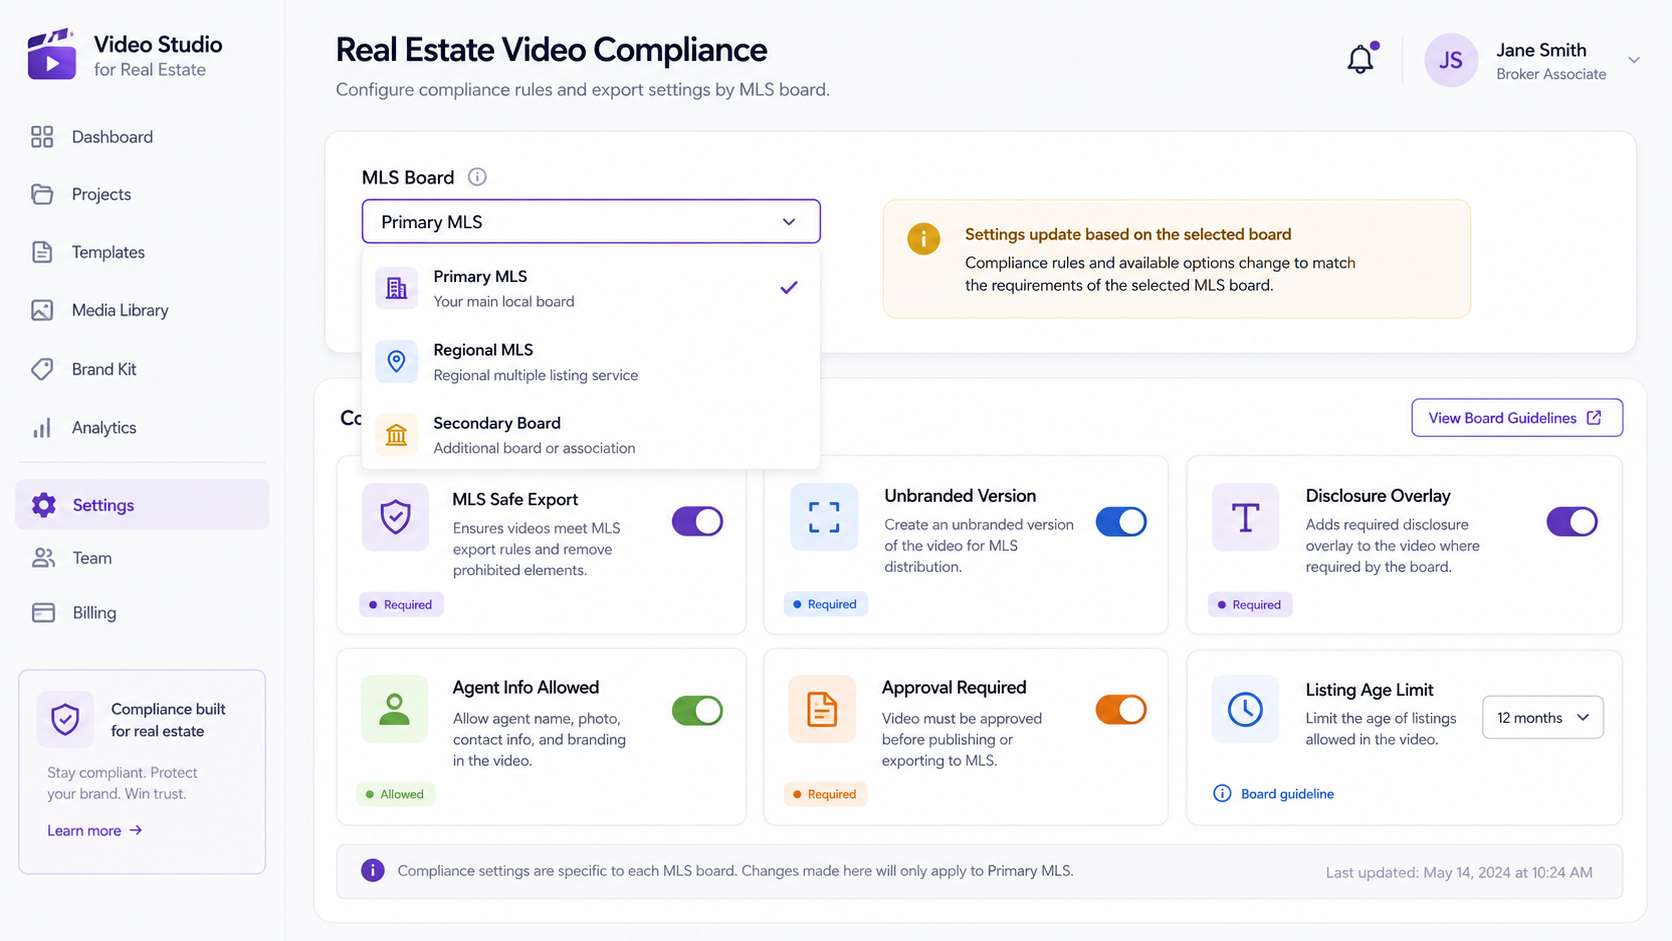Screen dimensions: 1672x941
Task: Click the info icon beside Board guideline
Action: click(x=1222, y=793)
